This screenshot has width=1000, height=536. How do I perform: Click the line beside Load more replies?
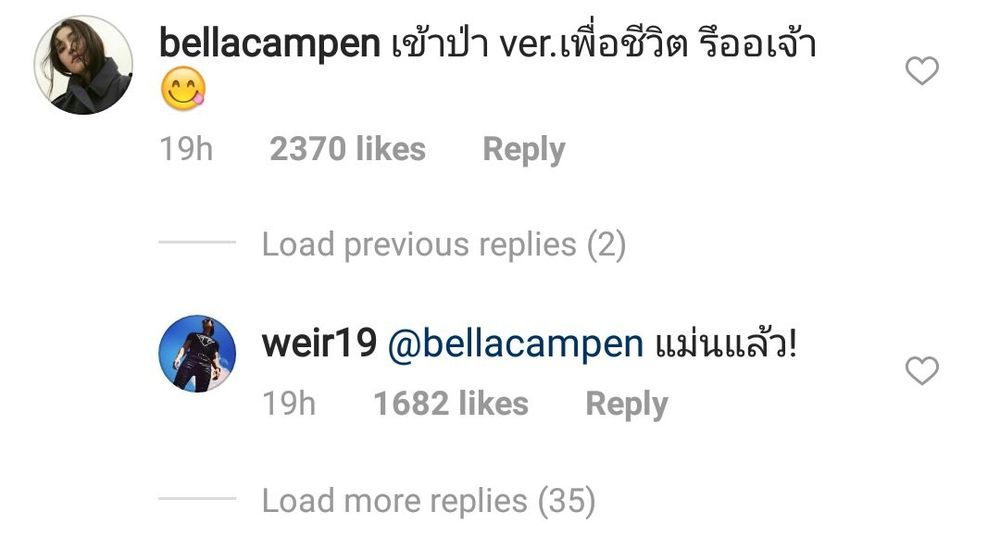pyautogui.click(x=197, y=498)
